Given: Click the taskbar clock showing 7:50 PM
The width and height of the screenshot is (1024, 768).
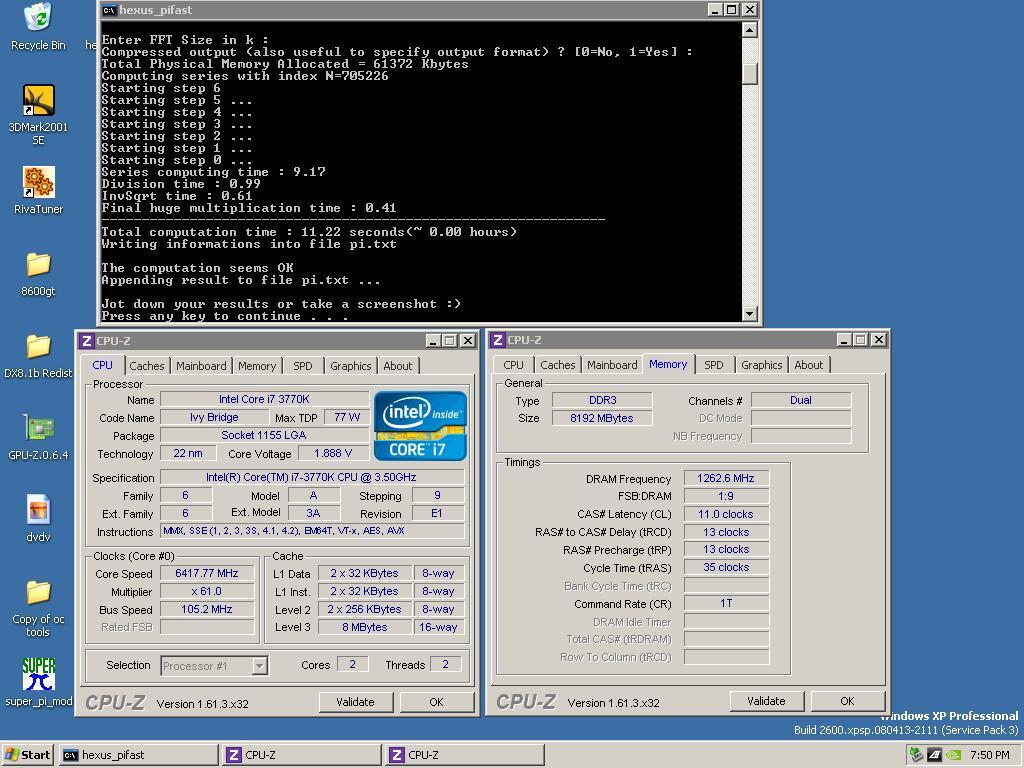Looking at the screenshot, I should 989,755.
